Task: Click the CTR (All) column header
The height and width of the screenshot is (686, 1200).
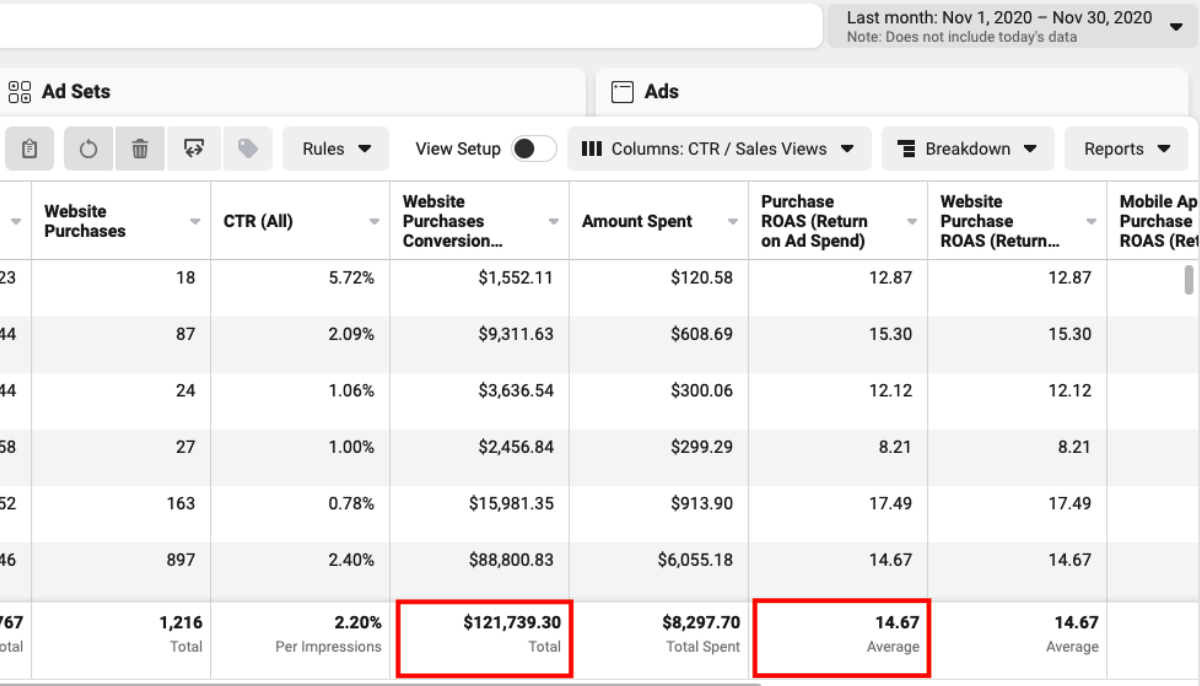Action: (x=258, y=221)
